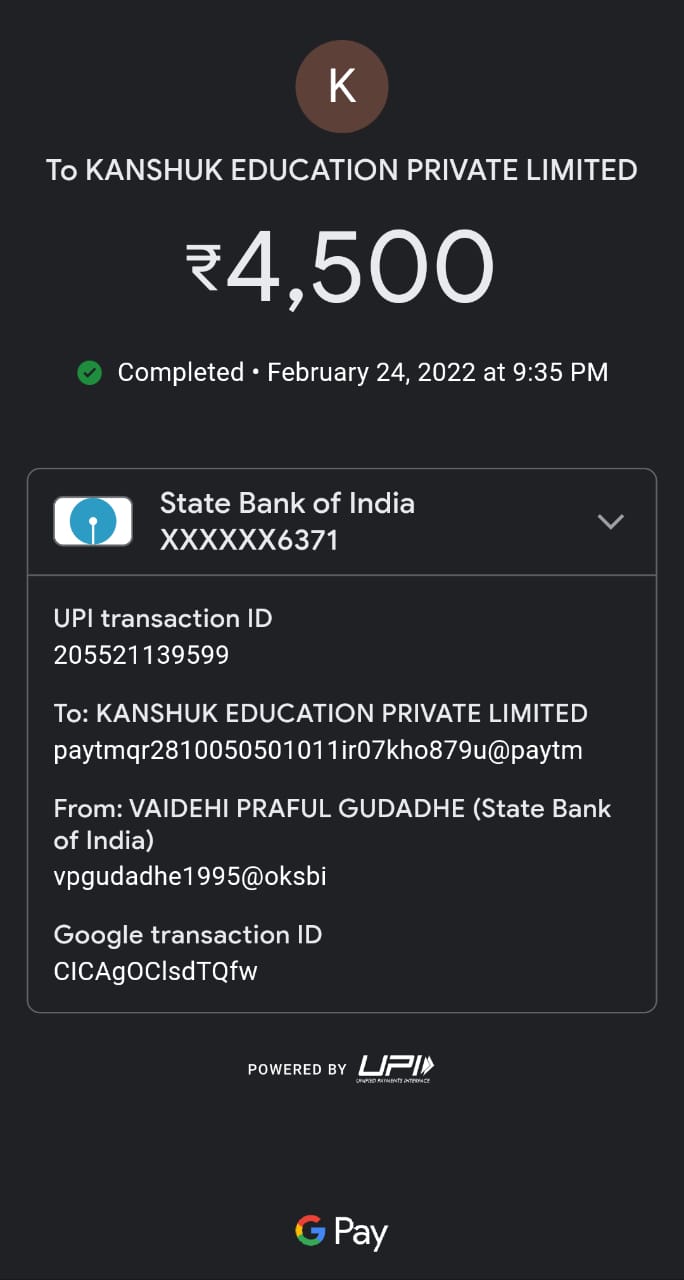
Task: Click the recipient paytm UPI address
Action: (318, 750)
